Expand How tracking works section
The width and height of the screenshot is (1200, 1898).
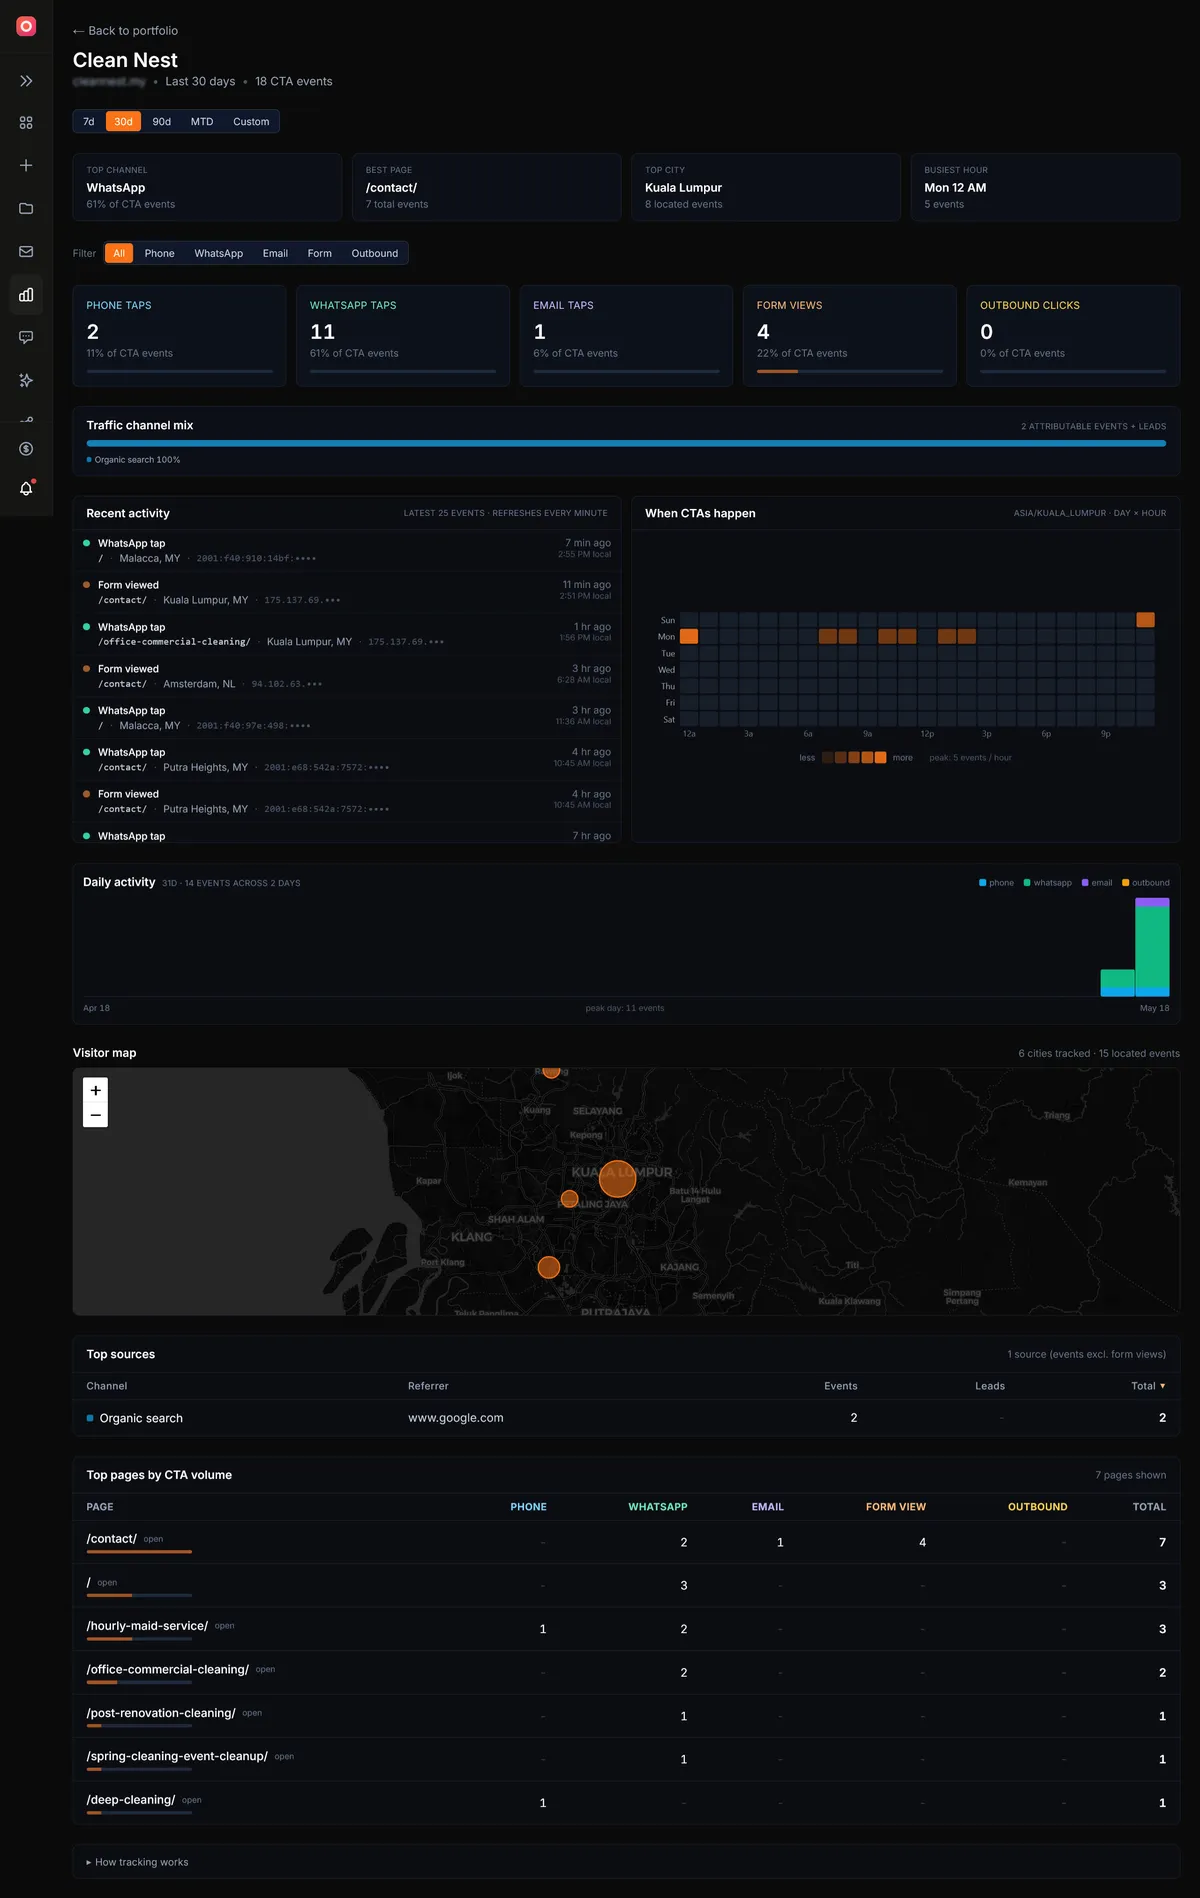(x=137, y=1862)
